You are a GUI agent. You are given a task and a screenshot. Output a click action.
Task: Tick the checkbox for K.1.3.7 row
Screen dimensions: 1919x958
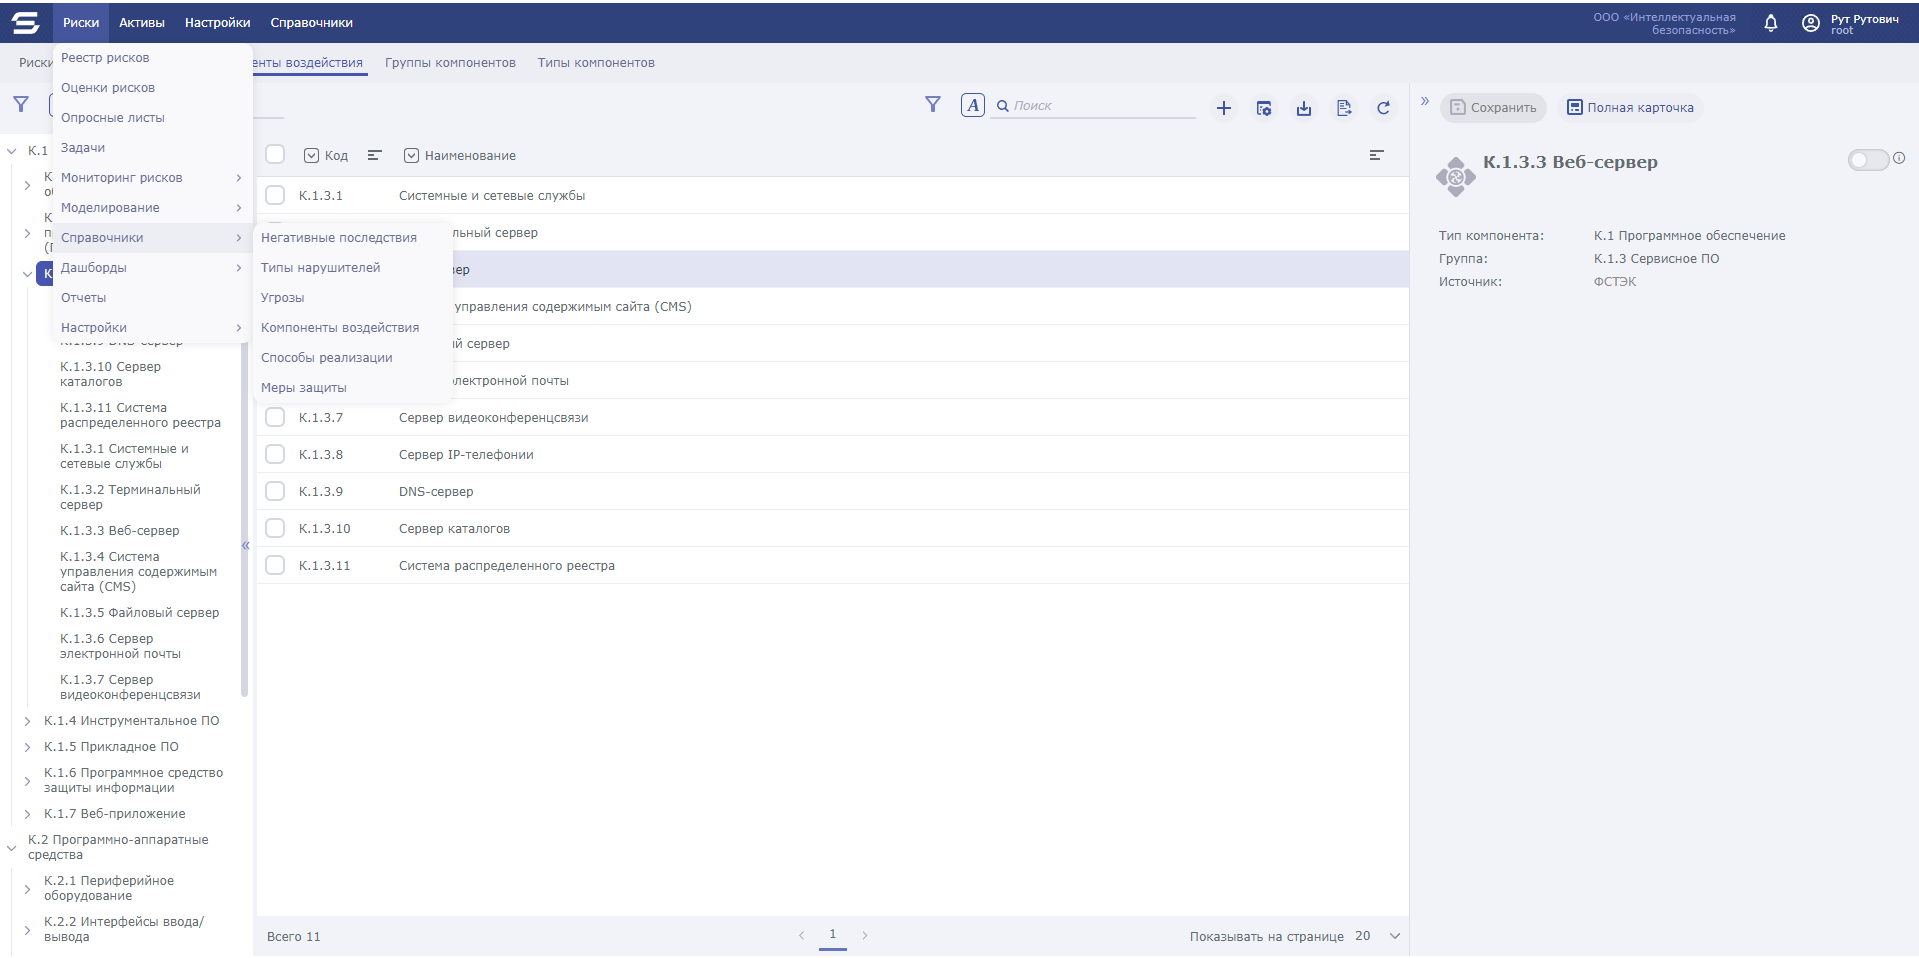click(275, 417)
